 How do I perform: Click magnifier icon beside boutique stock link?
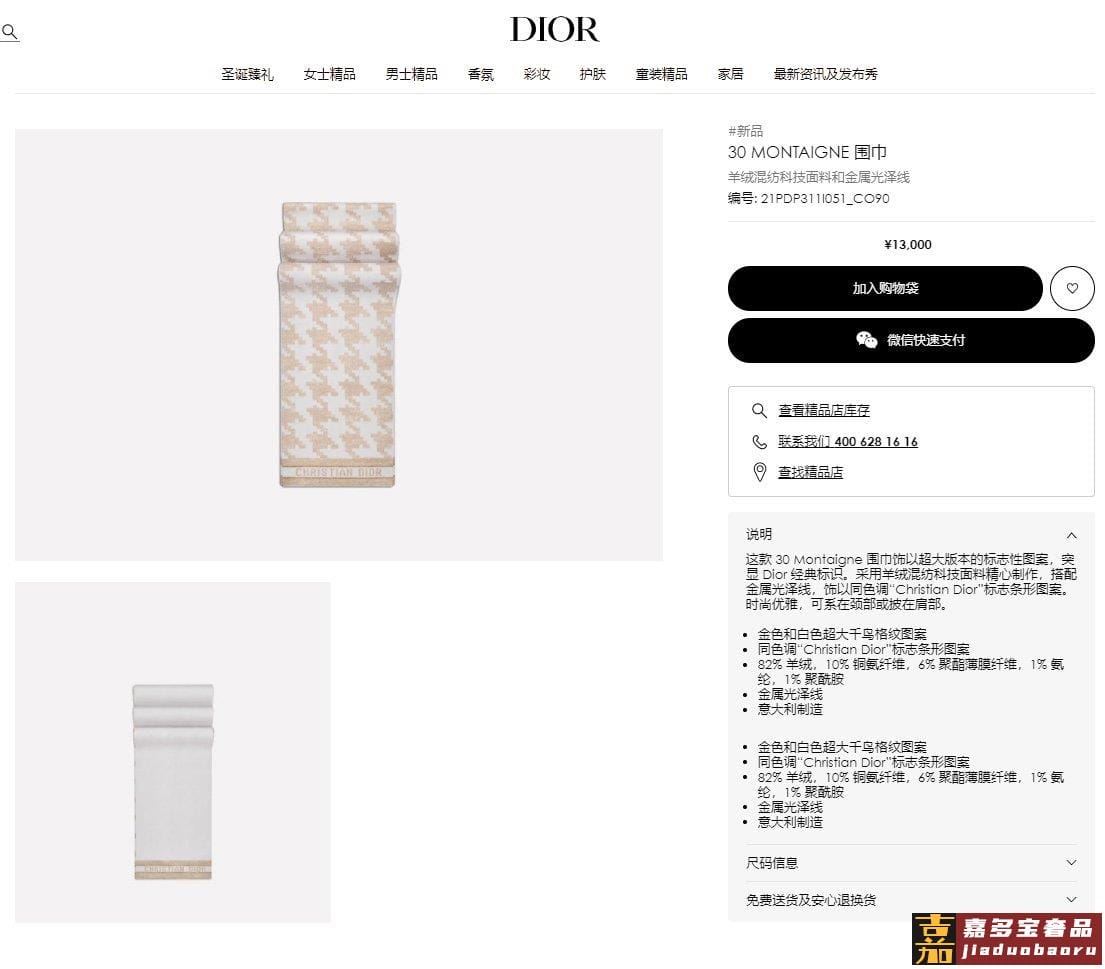tap(759, 410)
